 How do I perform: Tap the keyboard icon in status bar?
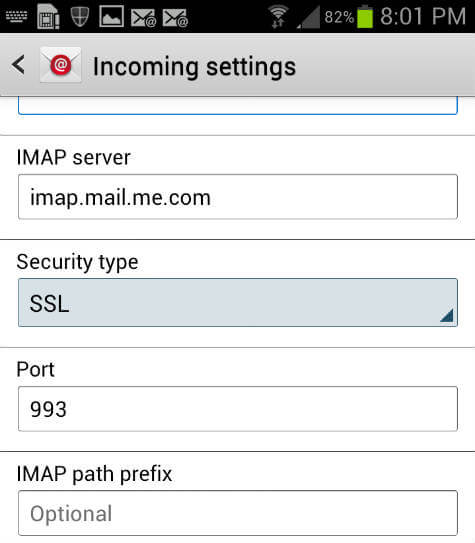[x=16, y=16]
